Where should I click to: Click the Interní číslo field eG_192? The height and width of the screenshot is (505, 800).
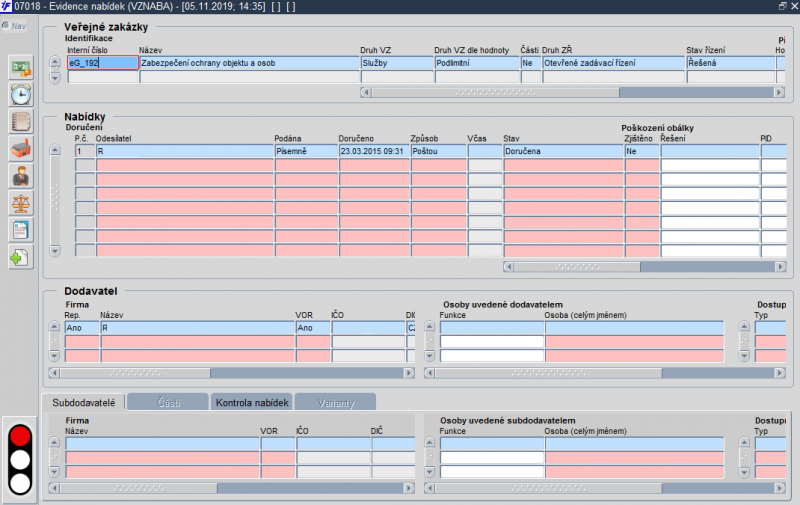tap(102, 63)
